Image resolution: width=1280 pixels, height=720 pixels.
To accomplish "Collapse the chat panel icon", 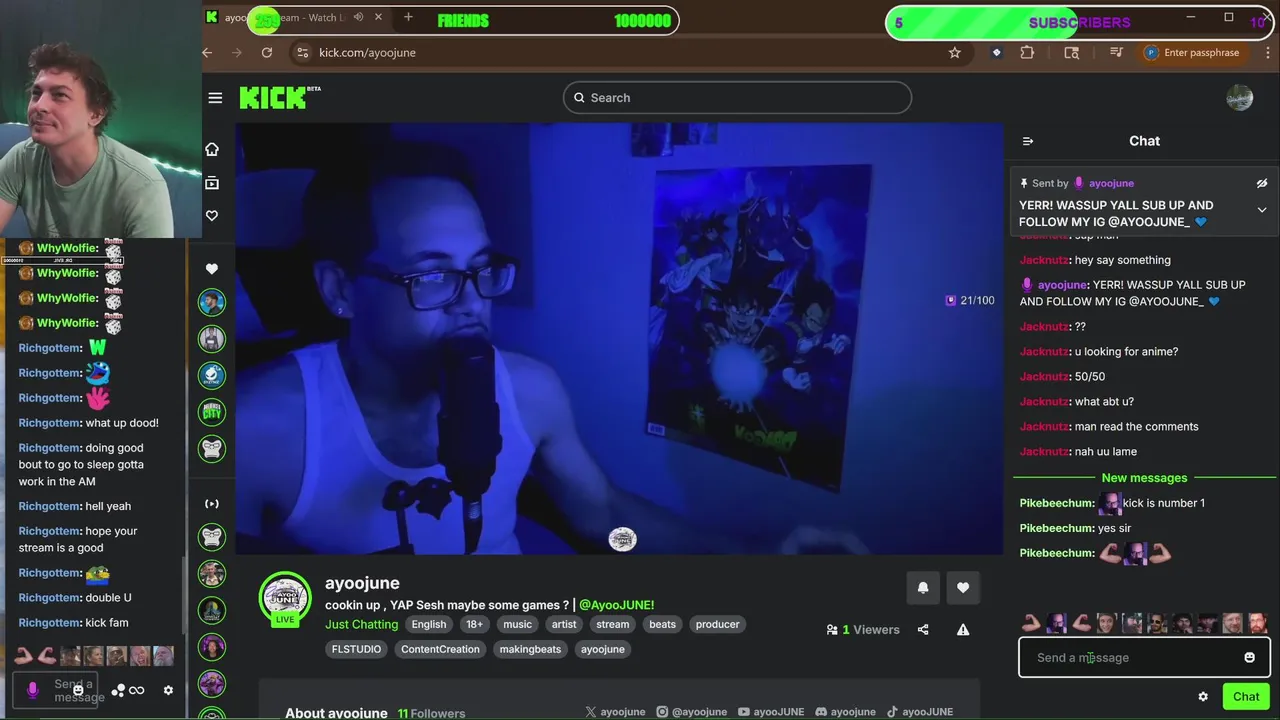I will pyautogui.click(x=1028, y=141).
